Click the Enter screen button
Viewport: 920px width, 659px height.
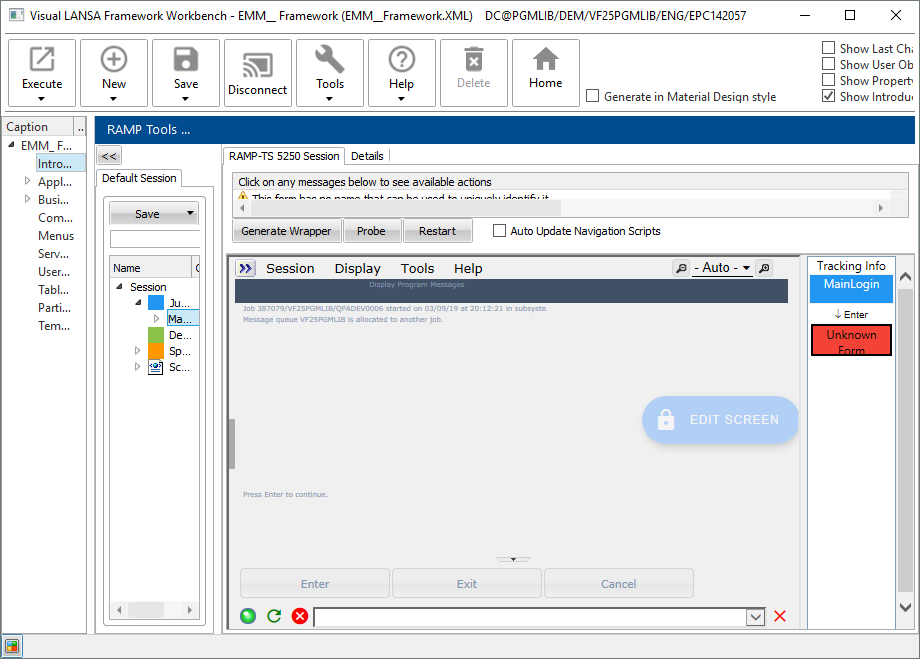pyautogui.click(x=315, y=583)
